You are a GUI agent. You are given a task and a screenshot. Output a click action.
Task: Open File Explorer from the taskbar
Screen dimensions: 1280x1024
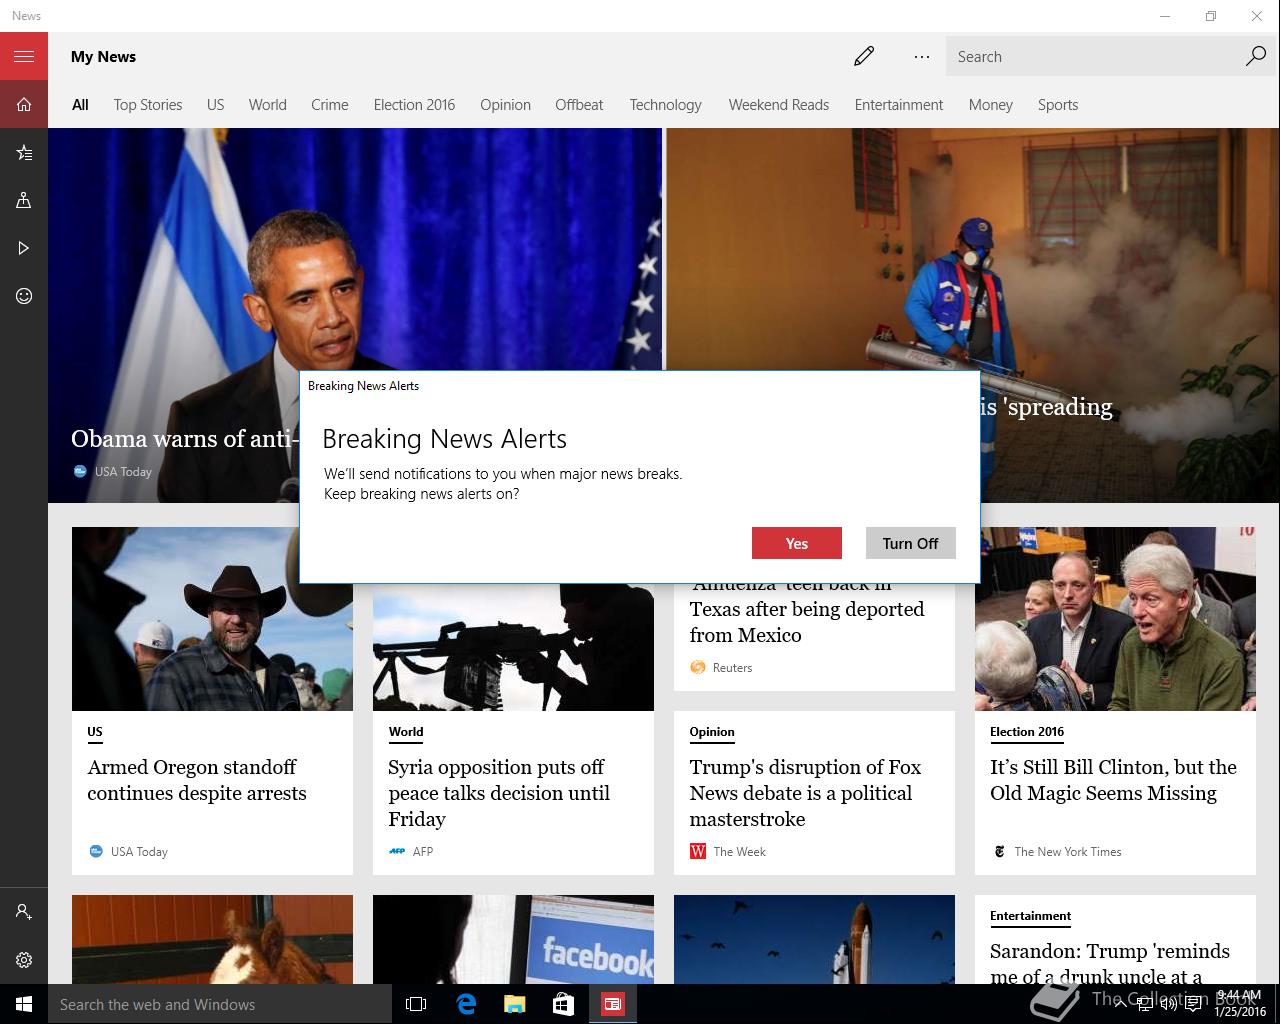click(x=515, y=1004)
